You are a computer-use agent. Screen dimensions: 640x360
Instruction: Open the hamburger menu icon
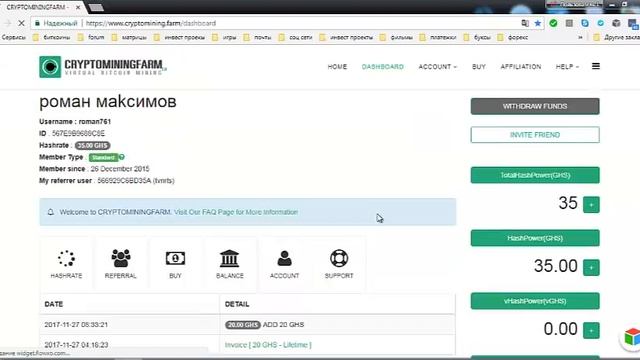coord(596,66)
